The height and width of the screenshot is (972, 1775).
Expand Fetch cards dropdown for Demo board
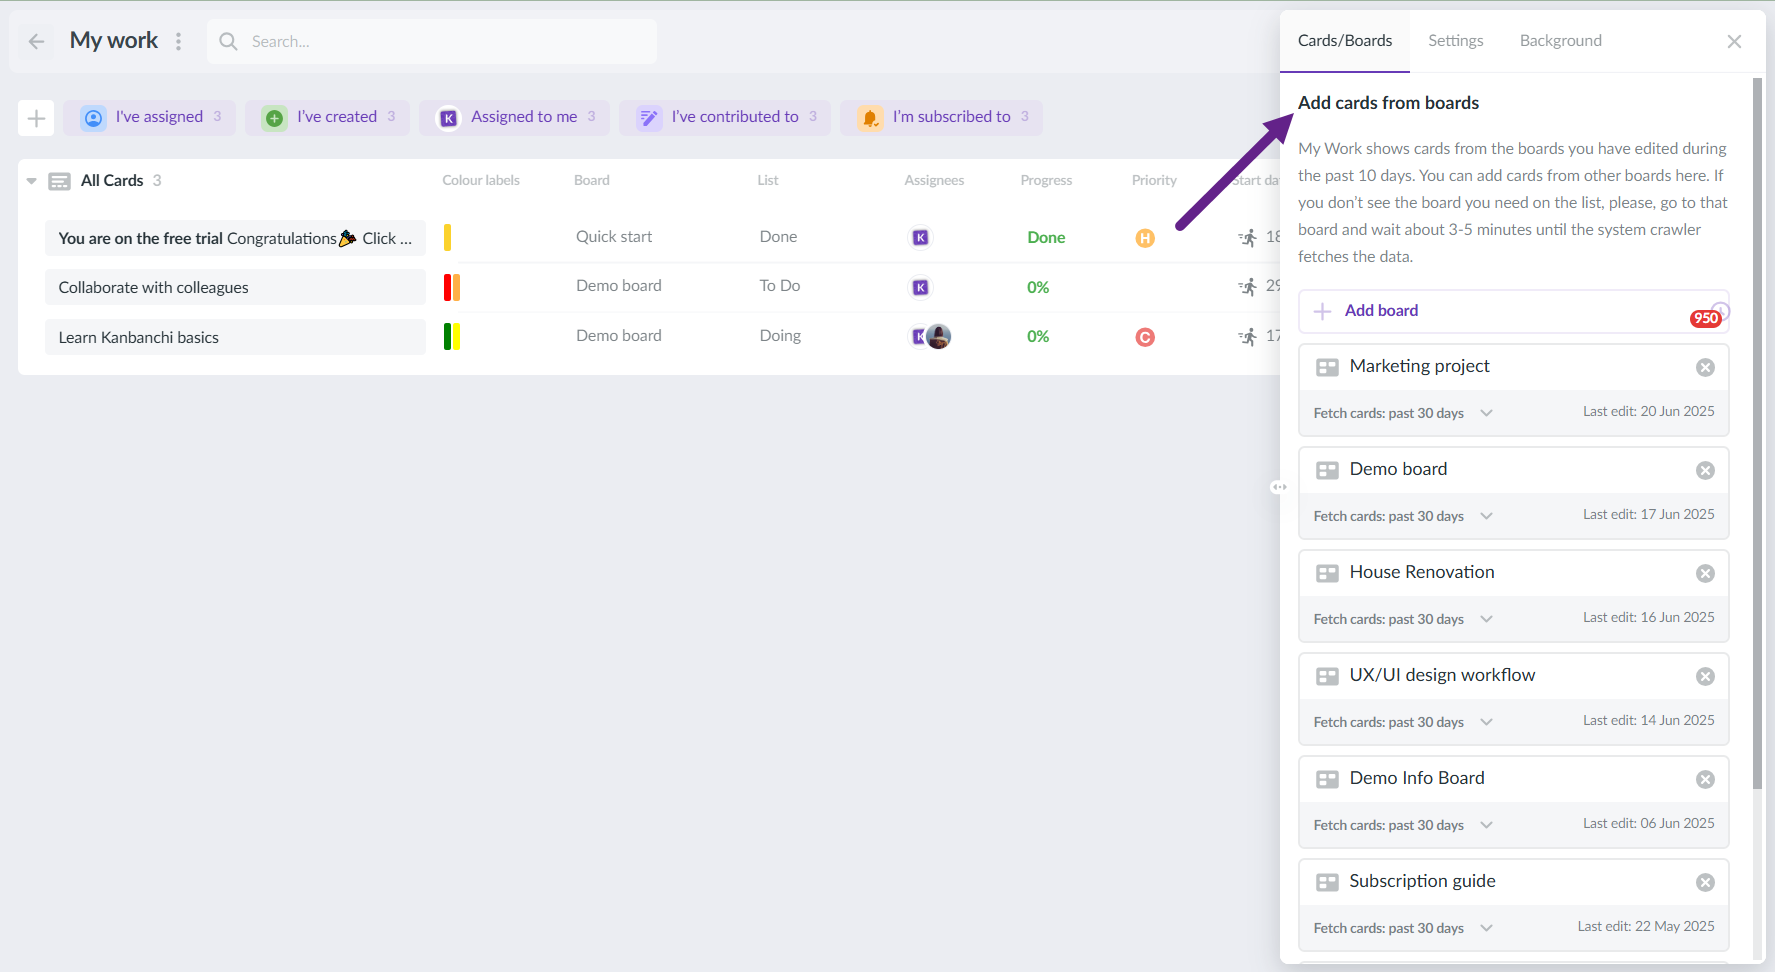1486,516
